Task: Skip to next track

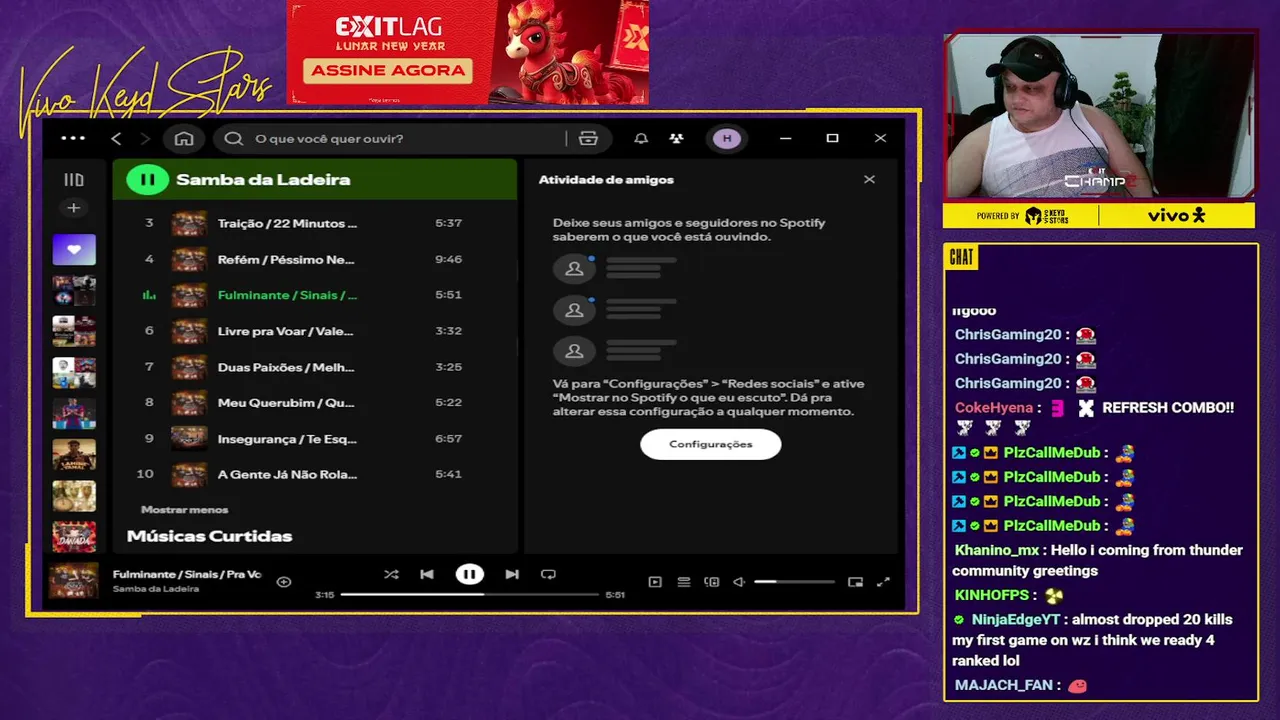Action: pos(512,574)
